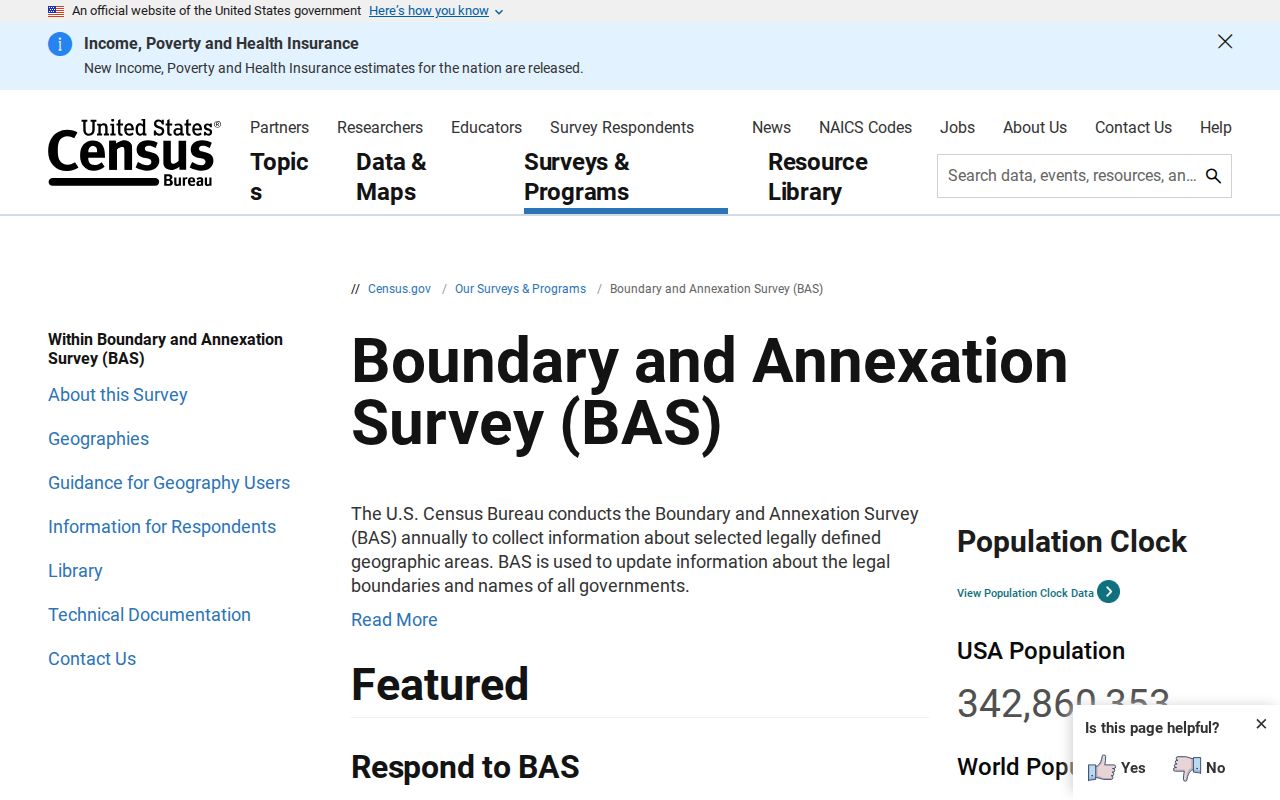Go to Our Surveys & Programs breadcrumb
This screenshot has width=1280, height=800.
(520, 289)
